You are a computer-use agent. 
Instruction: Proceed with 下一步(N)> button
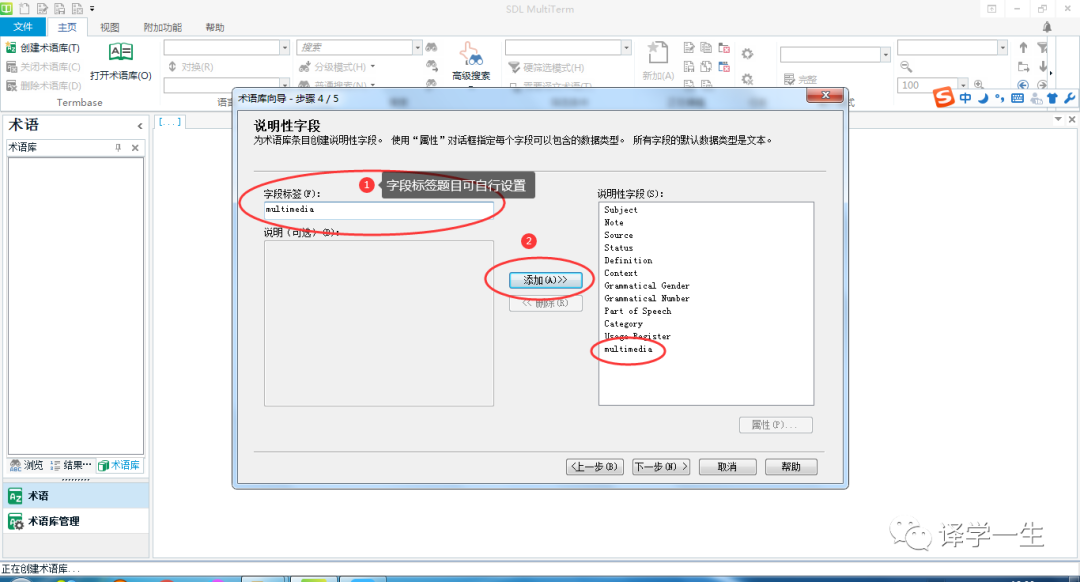pyautogui.click(x=661, y=467)
